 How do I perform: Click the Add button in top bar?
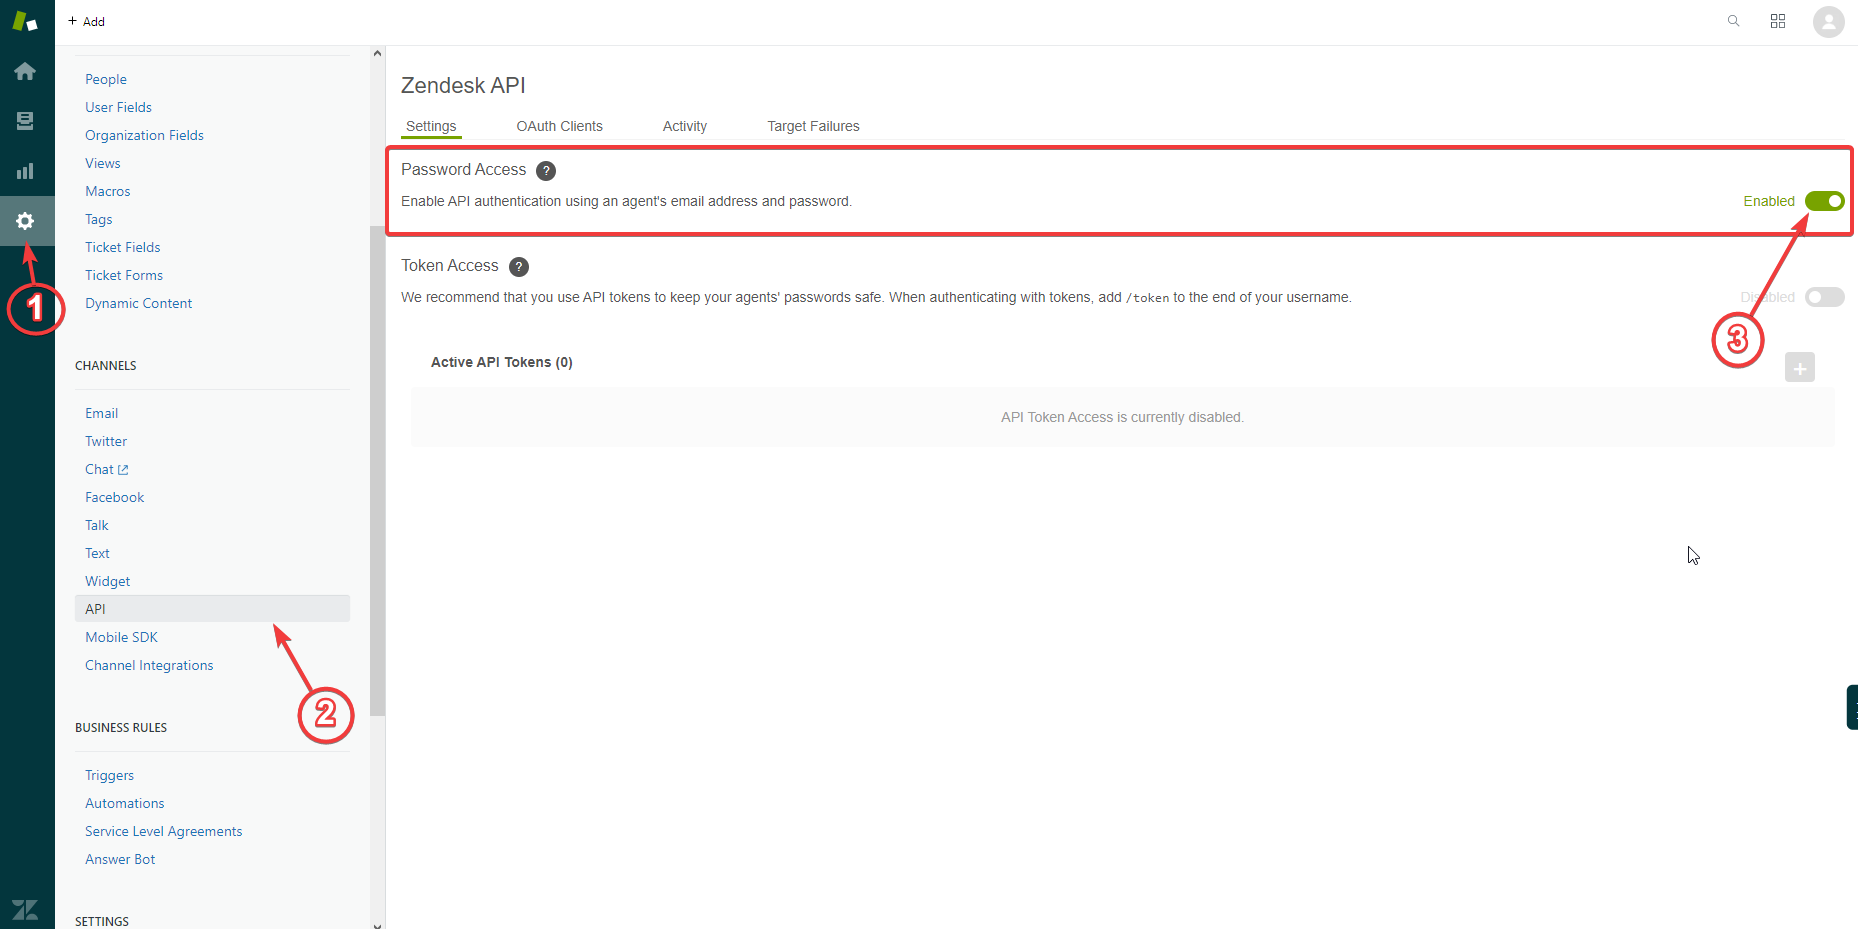pyautogui.click(x=86, y=21)
